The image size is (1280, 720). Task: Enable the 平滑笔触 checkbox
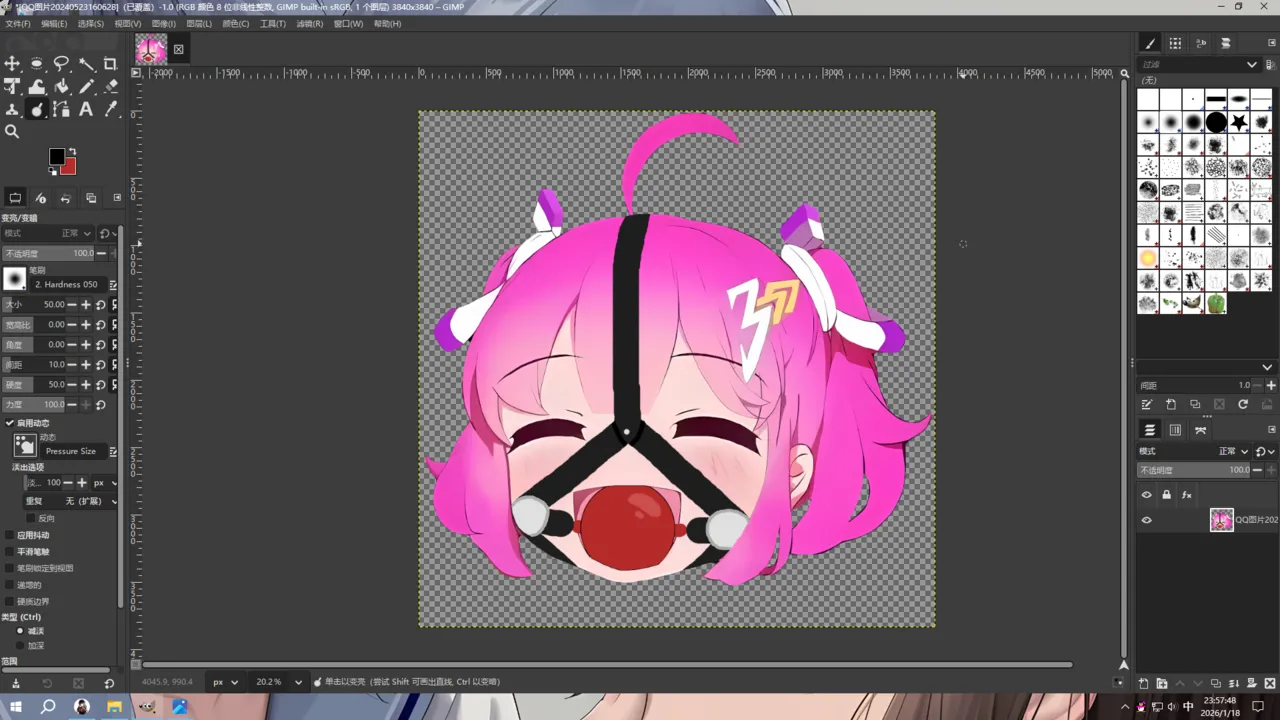point(10,552)
